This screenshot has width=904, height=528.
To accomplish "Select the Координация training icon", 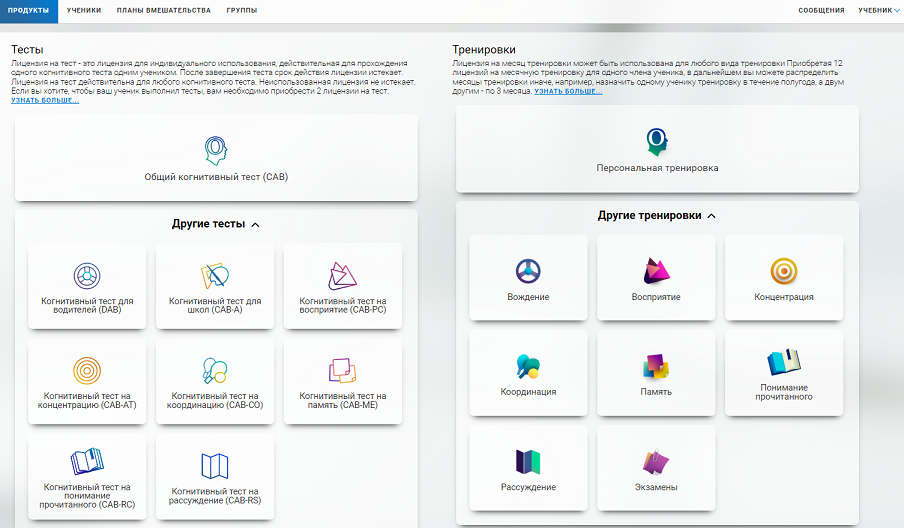I will [x=528, y=366].
